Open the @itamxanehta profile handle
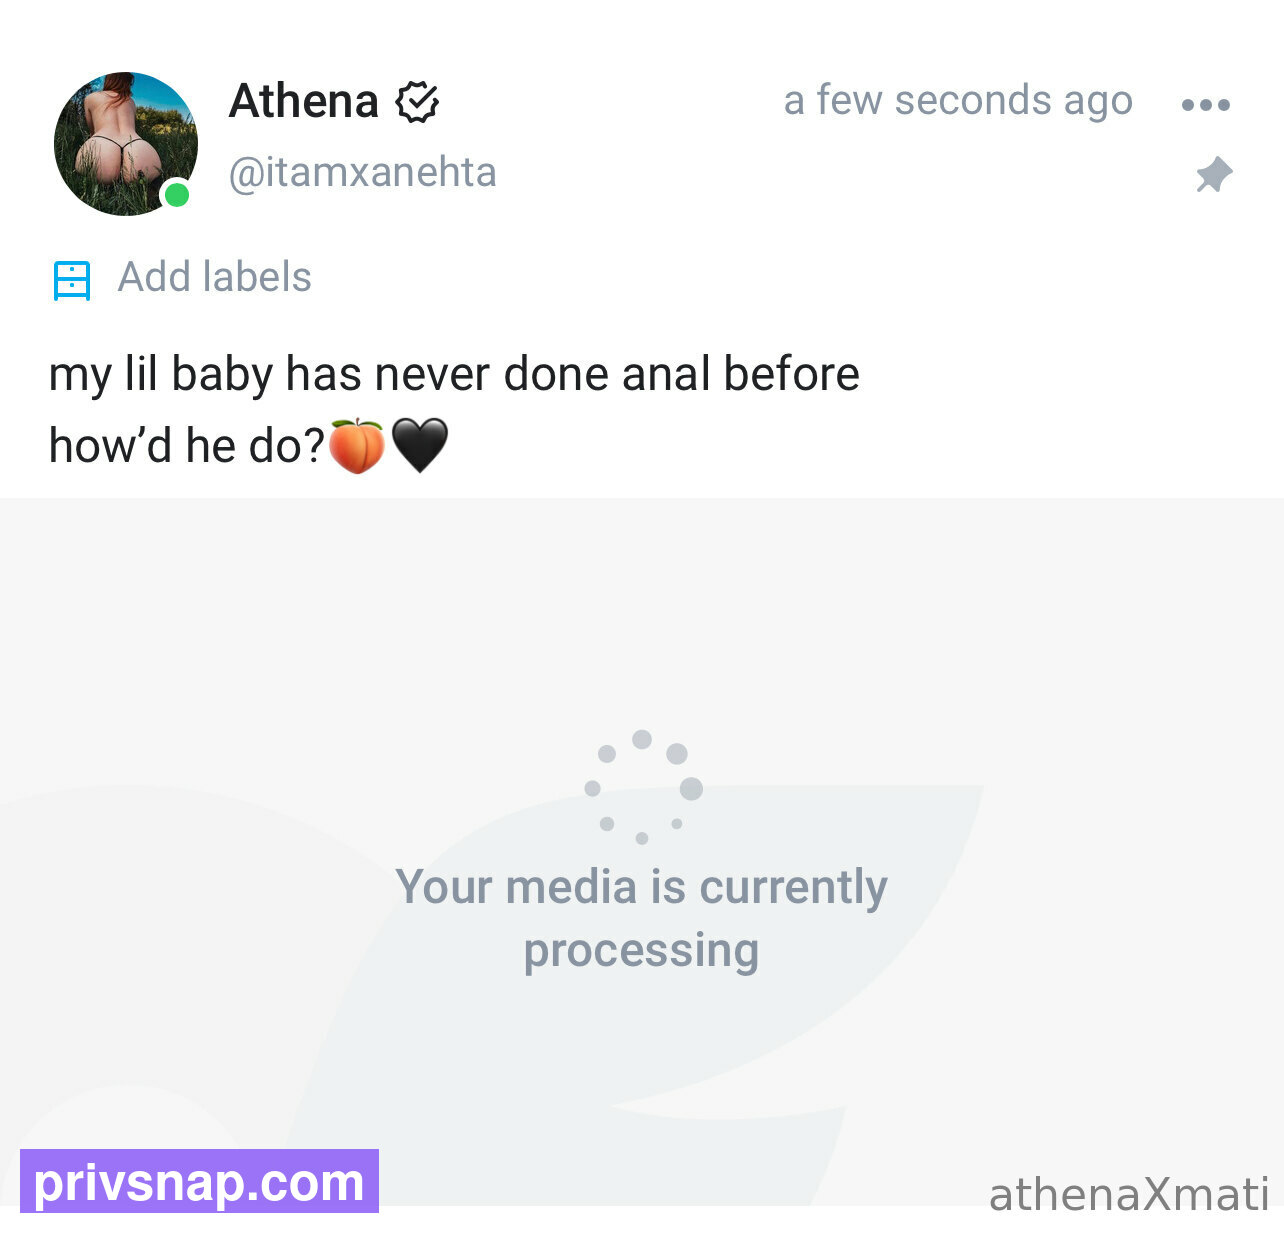 [x=362, y=172]
